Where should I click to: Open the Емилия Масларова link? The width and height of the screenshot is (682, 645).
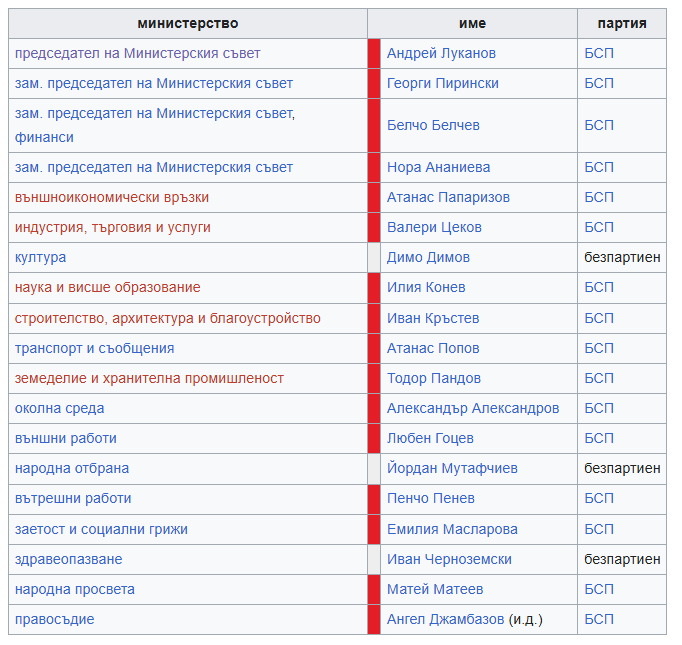[x=452, y=529]
